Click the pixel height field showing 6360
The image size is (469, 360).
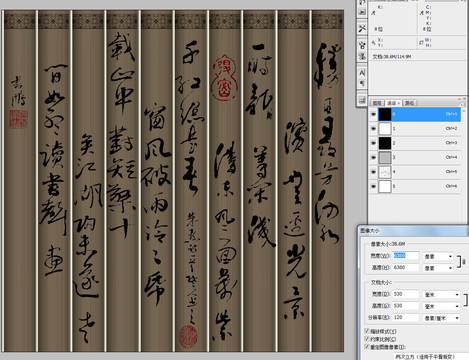(406, 267)
